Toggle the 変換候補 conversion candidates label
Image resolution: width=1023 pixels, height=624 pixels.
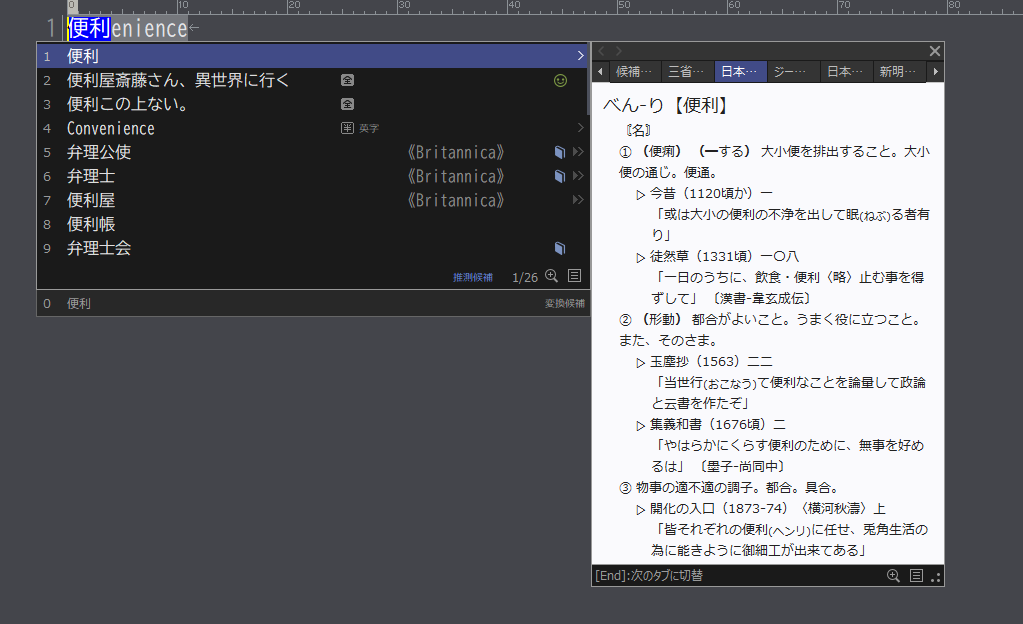click(x=565, y=303)
